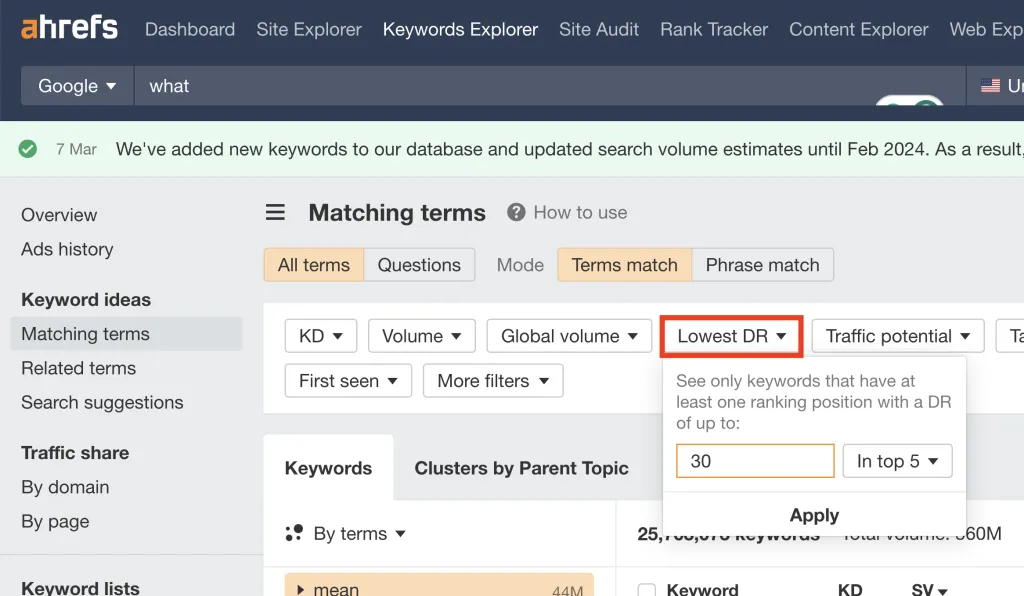Click the Ahrefs logo
This screenshot has width=1024, height=596.
[x=69, y=29]
